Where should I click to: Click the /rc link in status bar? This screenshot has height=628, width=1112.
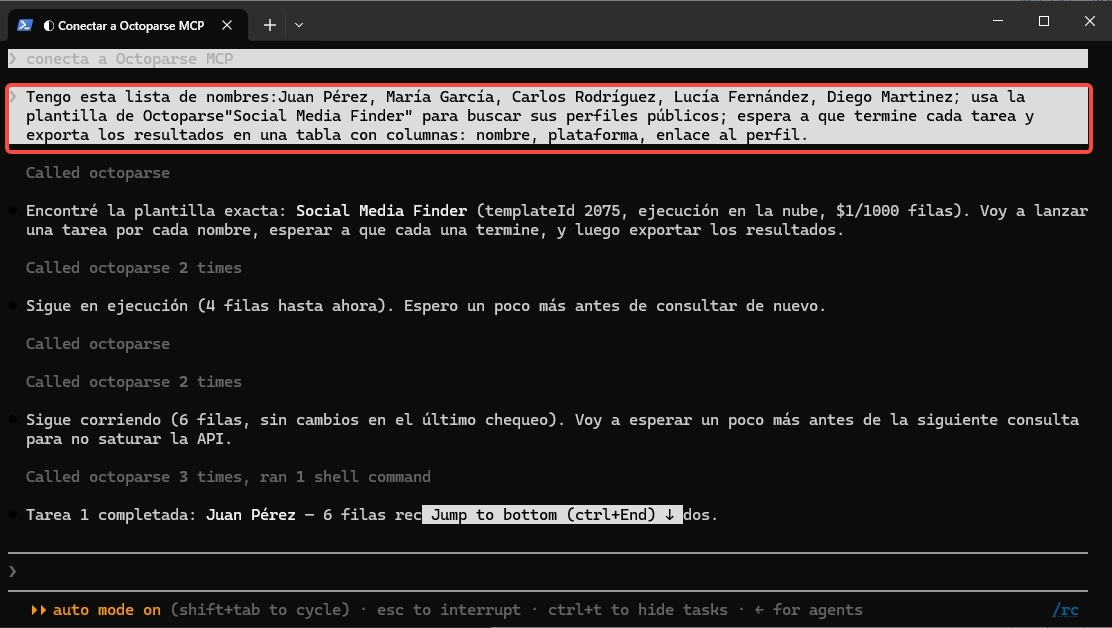tap(1065, 610)
